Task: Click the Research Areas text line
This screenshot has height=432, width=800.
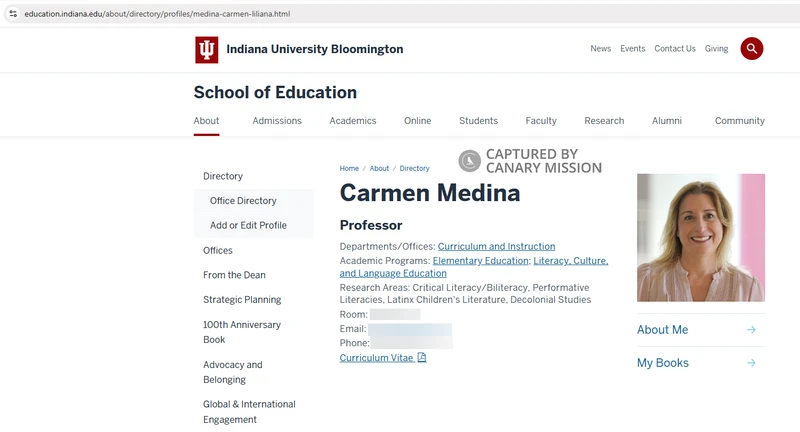Action: point(465,294)
